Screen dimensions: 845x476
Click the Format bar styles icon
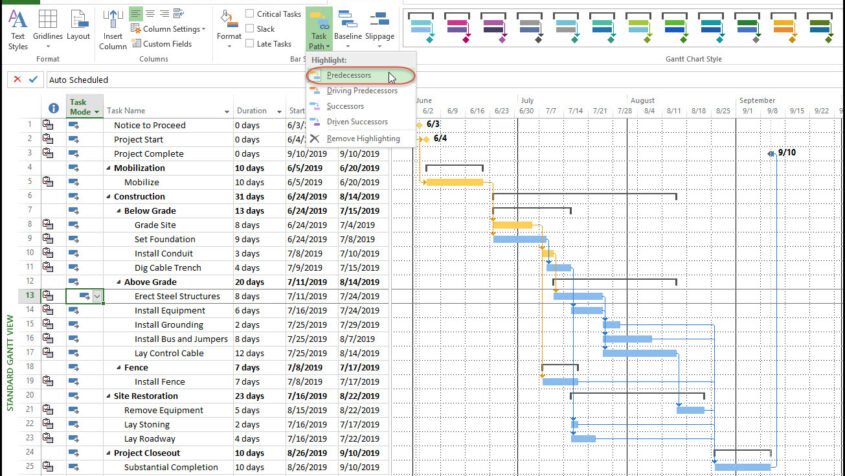229,30
